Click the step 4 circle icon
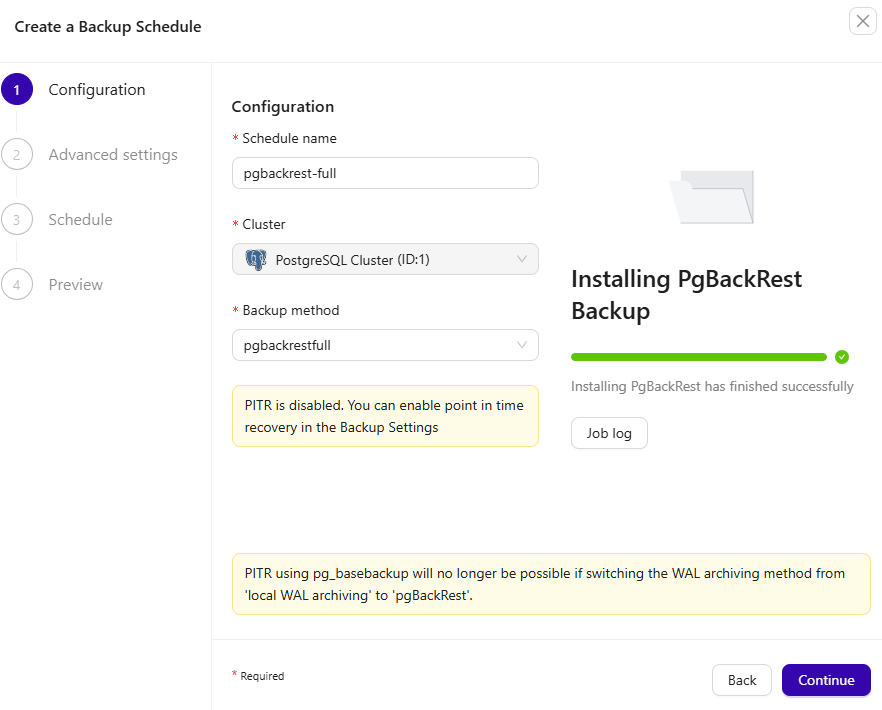Image resolution: width=882 pixels, height=710 pixels. click(x=17, y=285)
